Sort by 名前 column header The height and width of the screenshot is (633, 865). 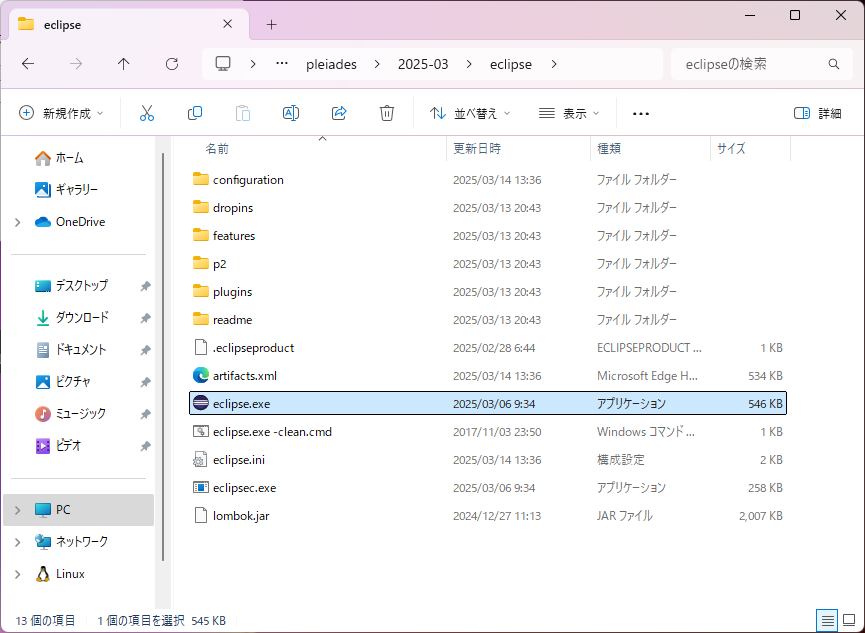217,148
